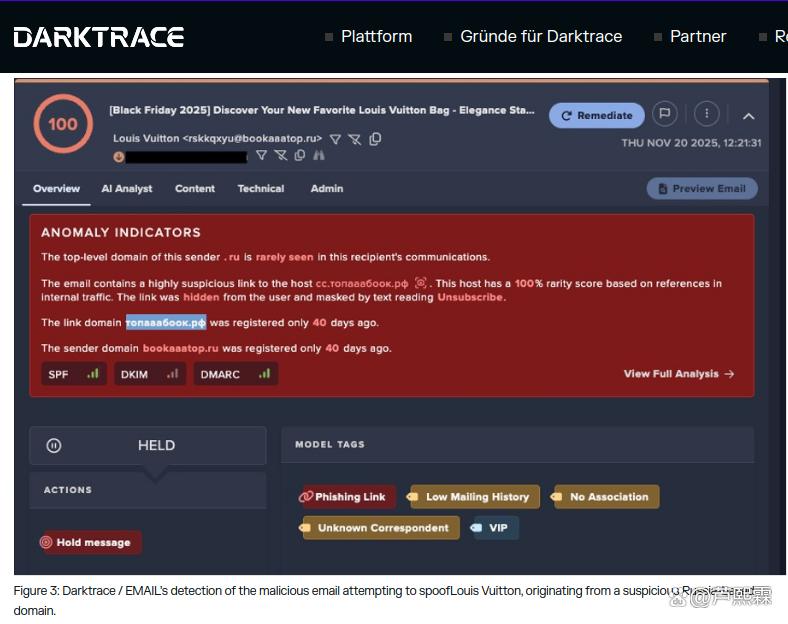Switch to the AI Analyst tab
Viewport: 788px width, 624px height.
(127, 188)
